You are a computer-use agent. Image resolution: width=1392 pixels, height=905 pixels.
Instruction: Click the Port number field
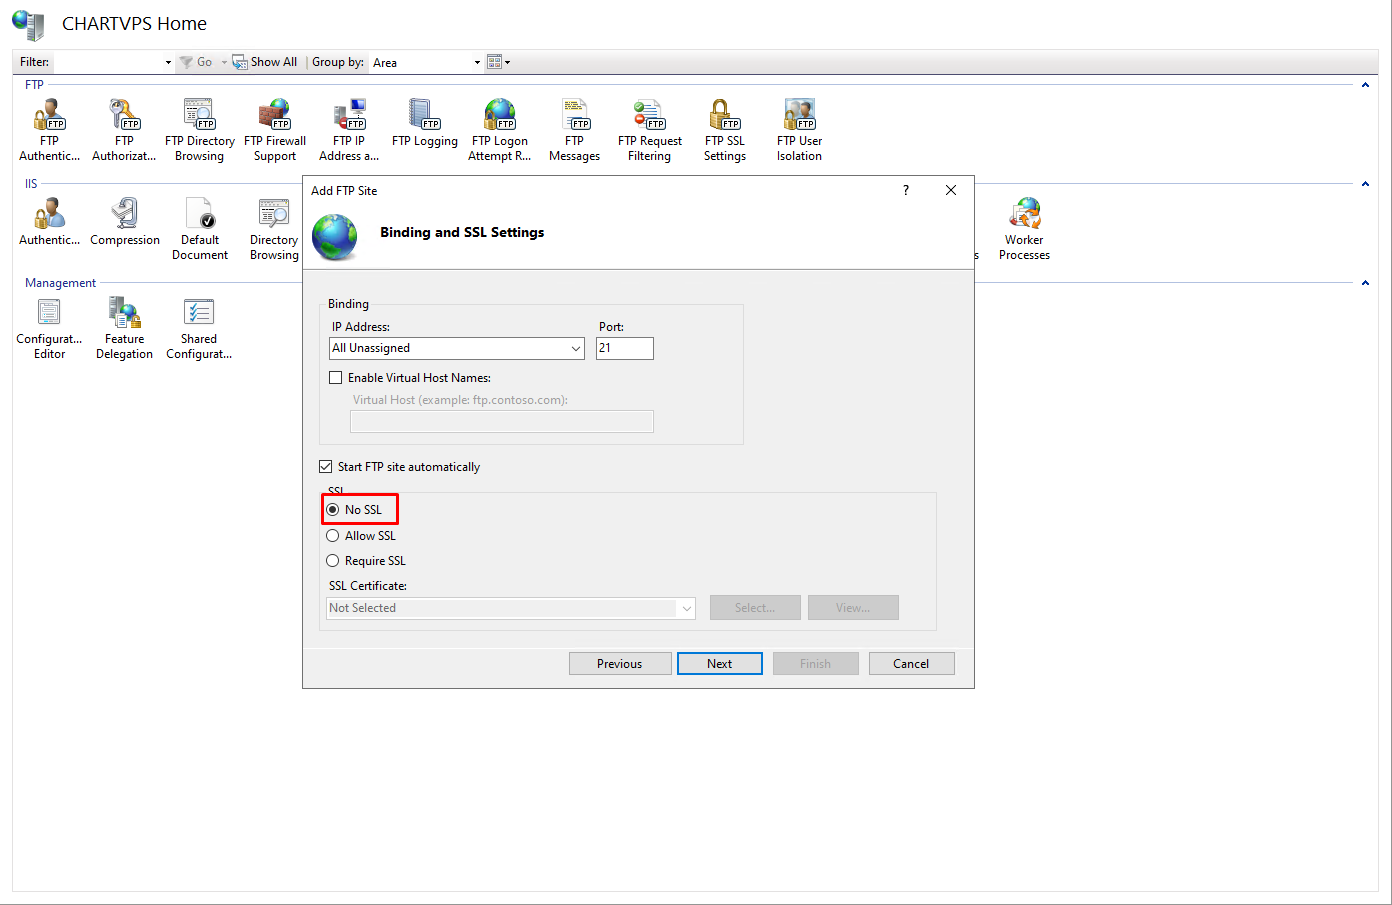pos(624,348)
